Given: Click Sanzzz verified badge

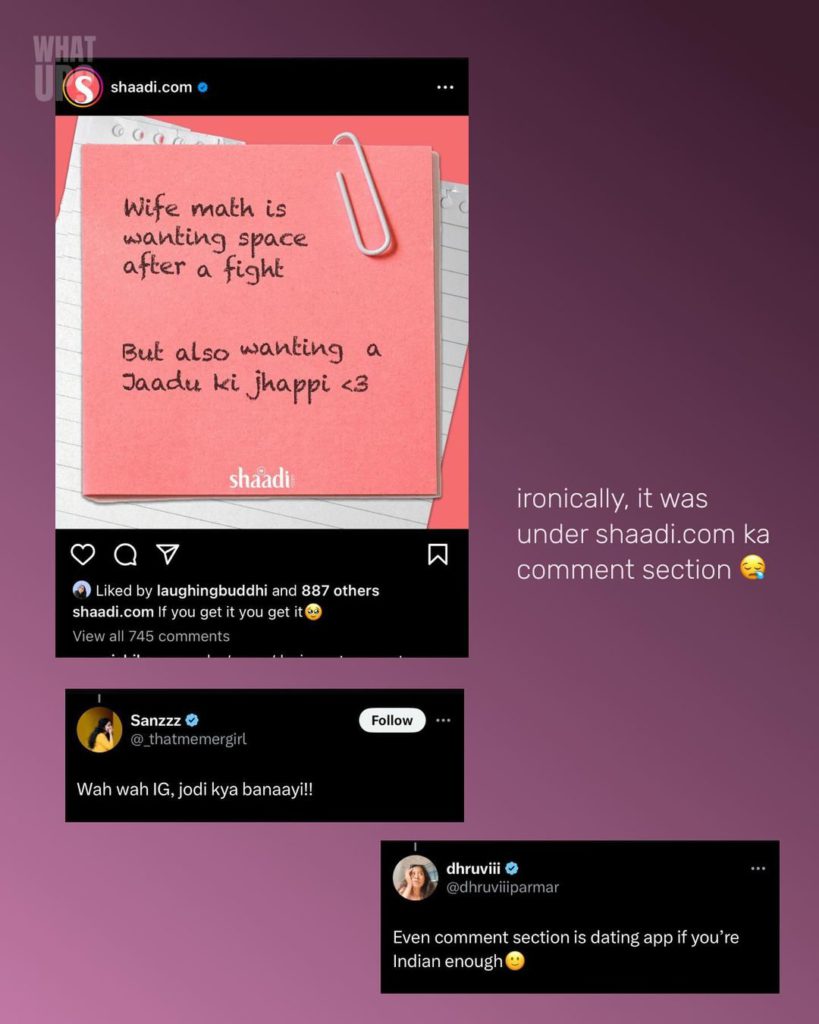Looking at the screenshot, I should click(192, 720).
